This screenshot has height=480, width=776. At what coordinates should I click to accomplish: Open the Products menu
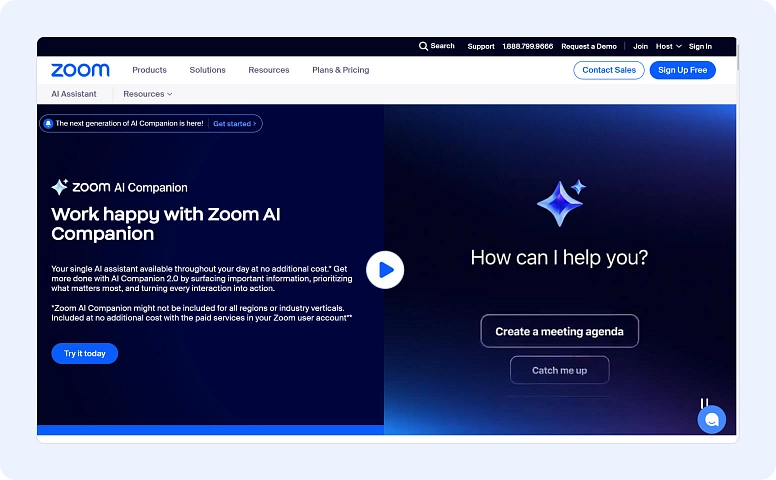click(149, 70)
